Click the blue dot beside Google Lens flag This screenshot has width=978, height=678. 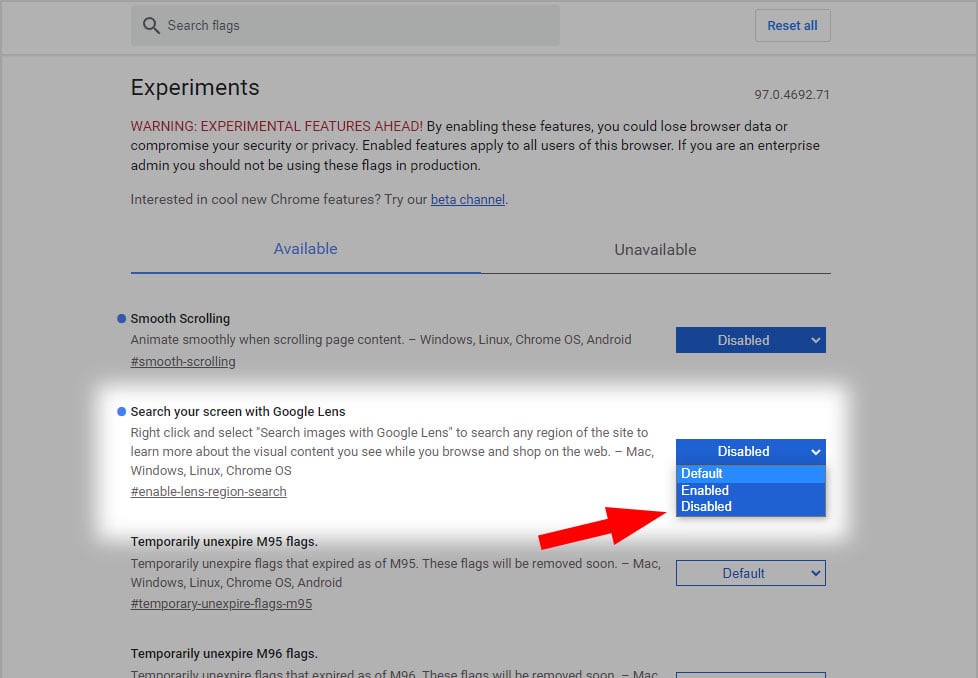coord(122,412)
